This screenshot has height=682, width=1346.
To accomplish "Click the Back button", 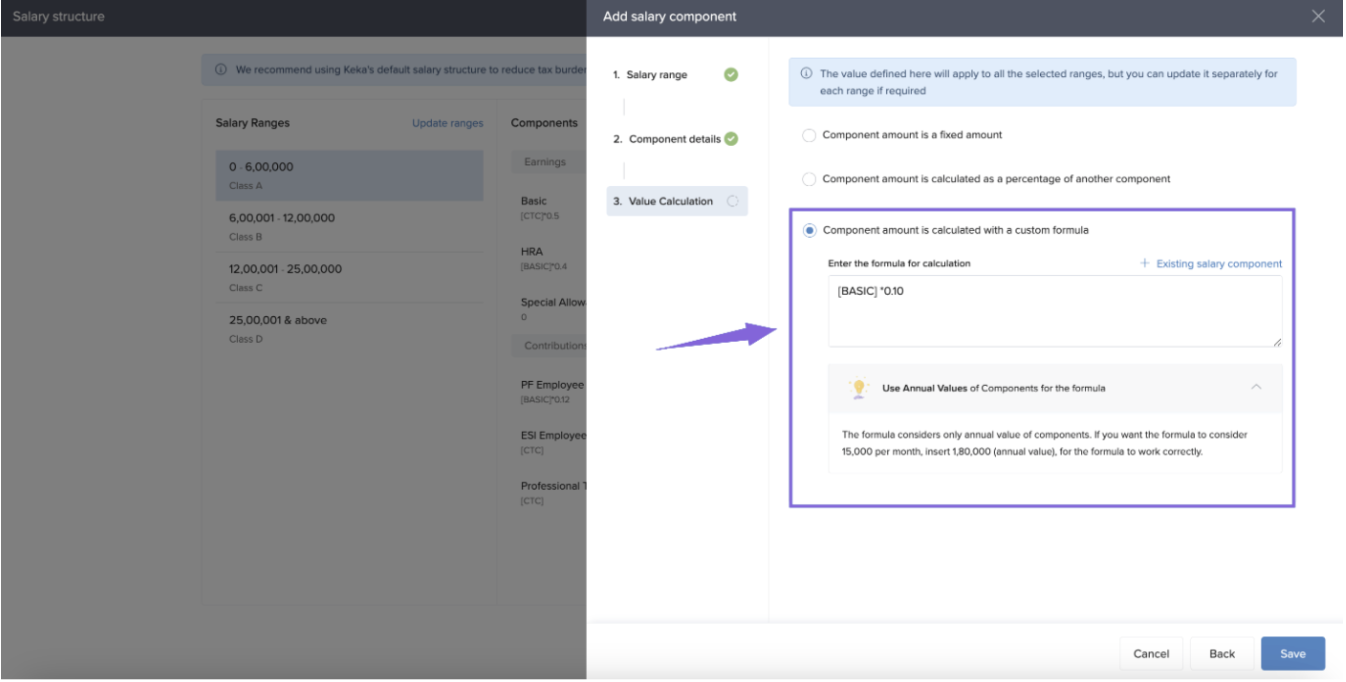I will coord(1222,653).
